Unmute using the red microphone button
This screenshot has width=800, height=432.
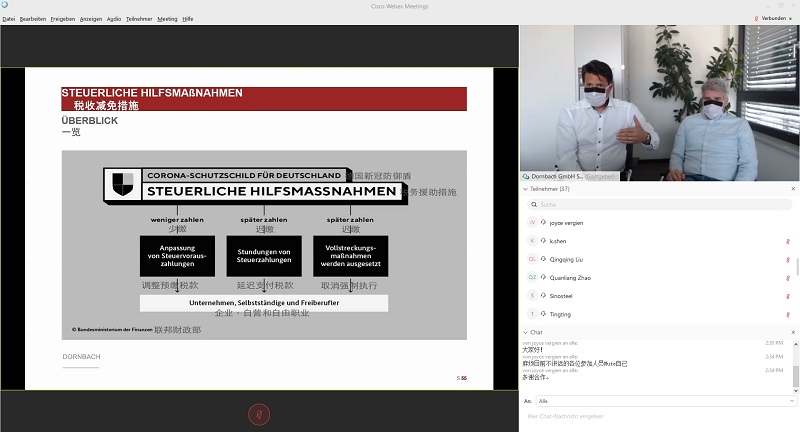[259, 412]
